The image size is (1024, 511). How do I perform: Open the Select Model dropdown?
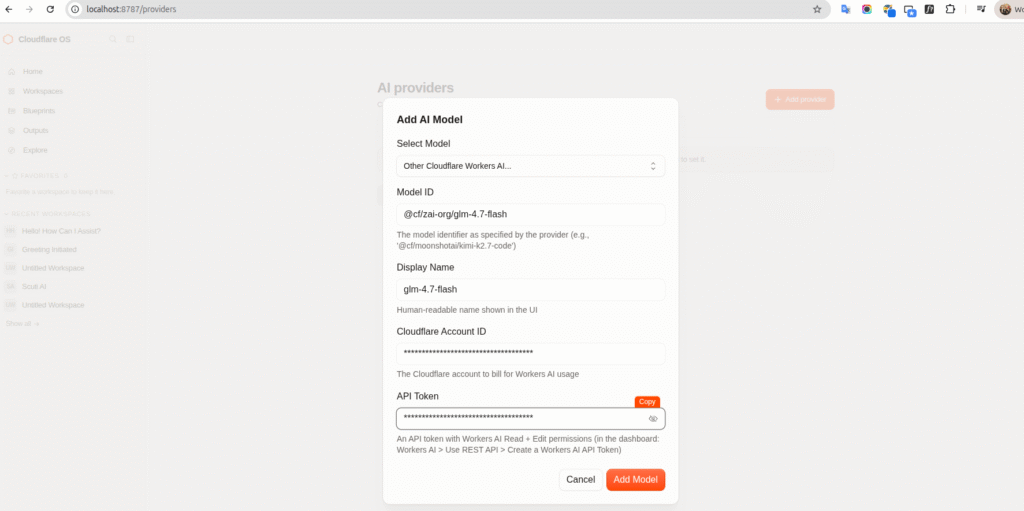coord(530,166)
